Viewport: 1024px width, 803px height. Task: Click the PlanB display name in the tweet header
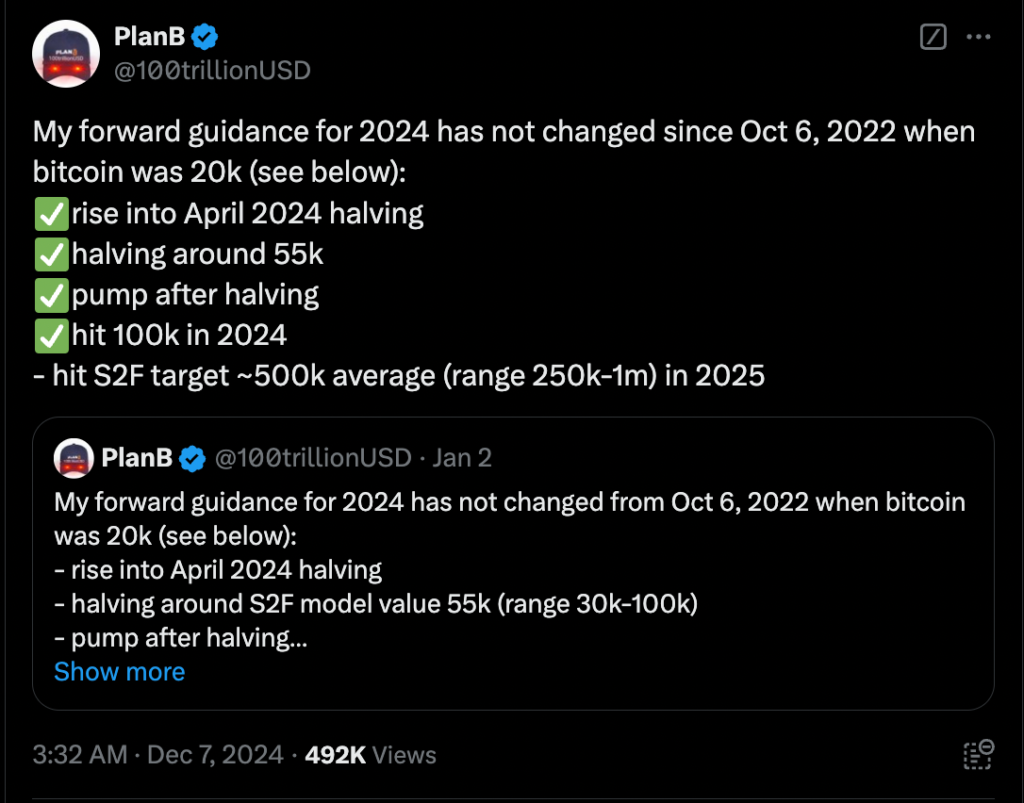click(150, 38)
